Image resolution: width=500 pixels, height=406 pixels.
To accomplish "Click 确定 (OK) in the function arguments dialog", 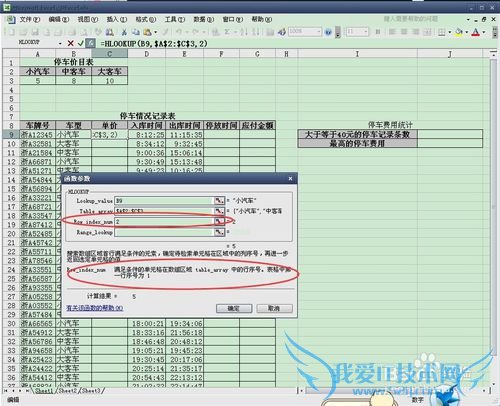I will click(x=234, y=308).
